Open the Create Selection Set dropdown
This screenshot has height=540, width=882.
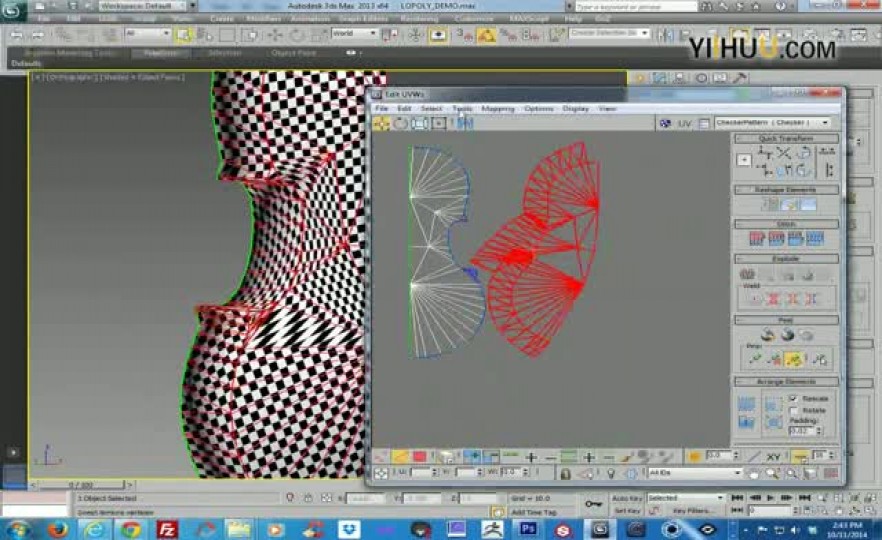point(609,33)
